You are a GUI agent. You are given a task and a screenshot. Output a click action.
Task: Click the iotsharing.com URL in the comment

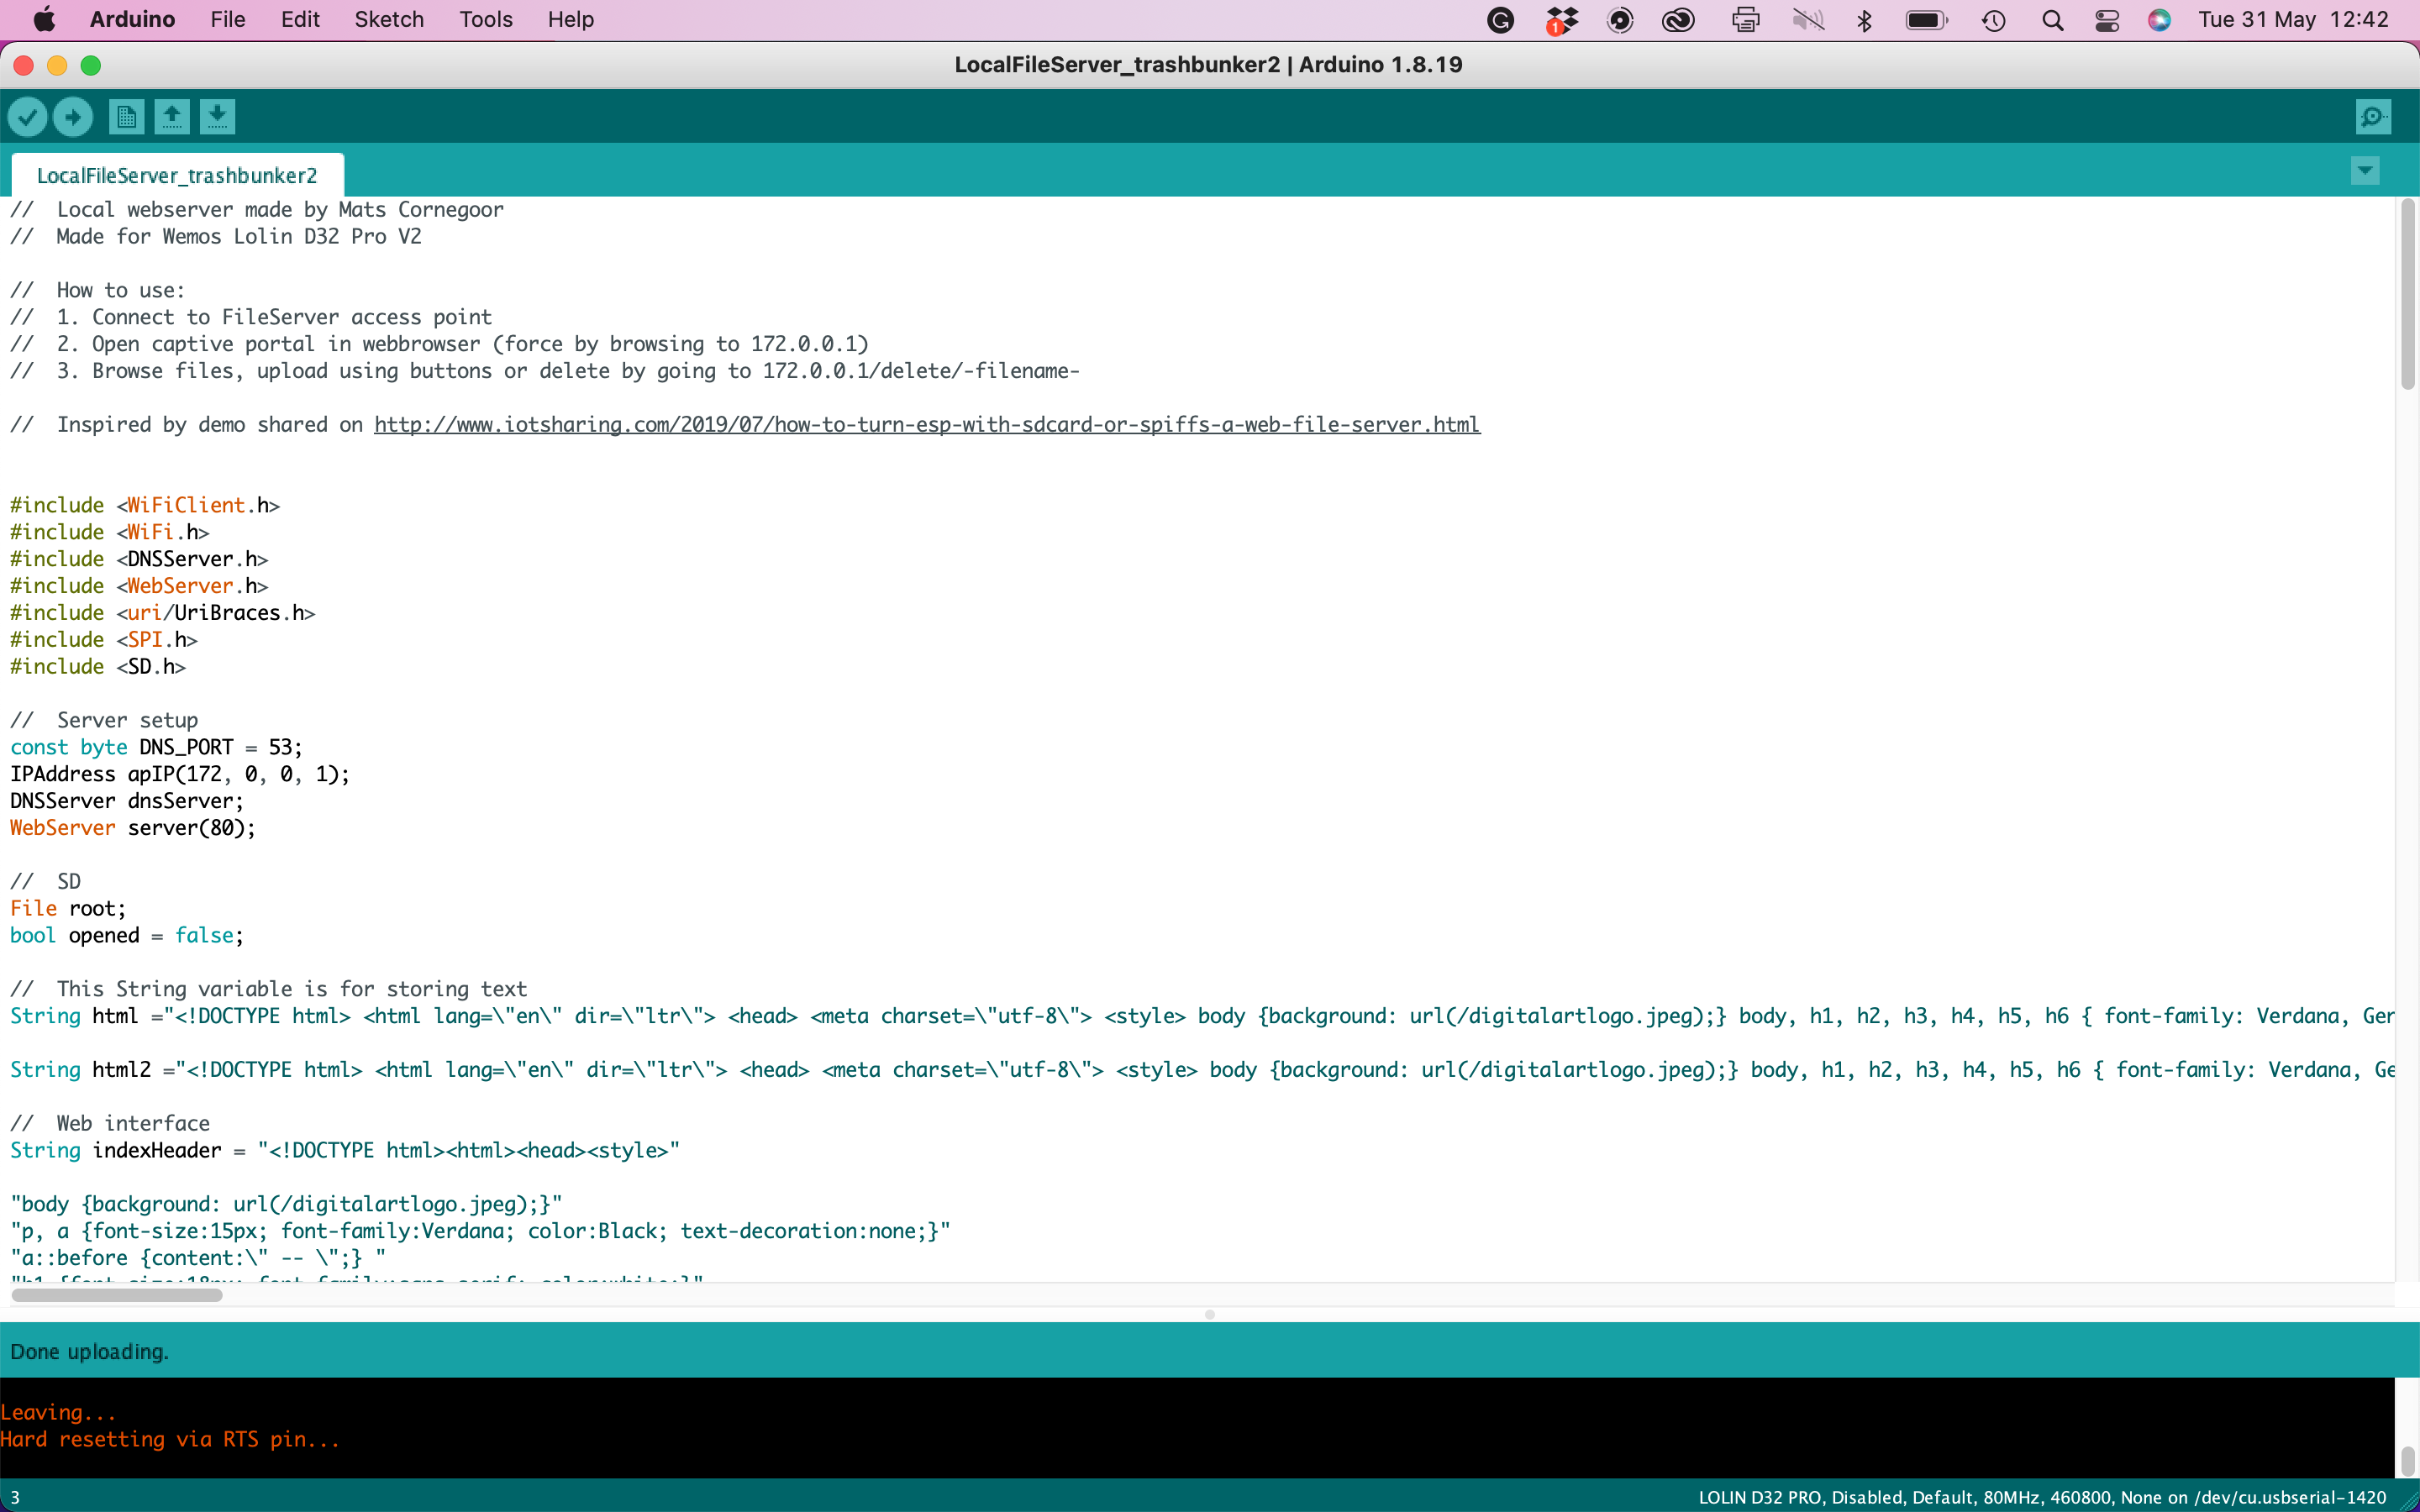[x=926, y=425]
